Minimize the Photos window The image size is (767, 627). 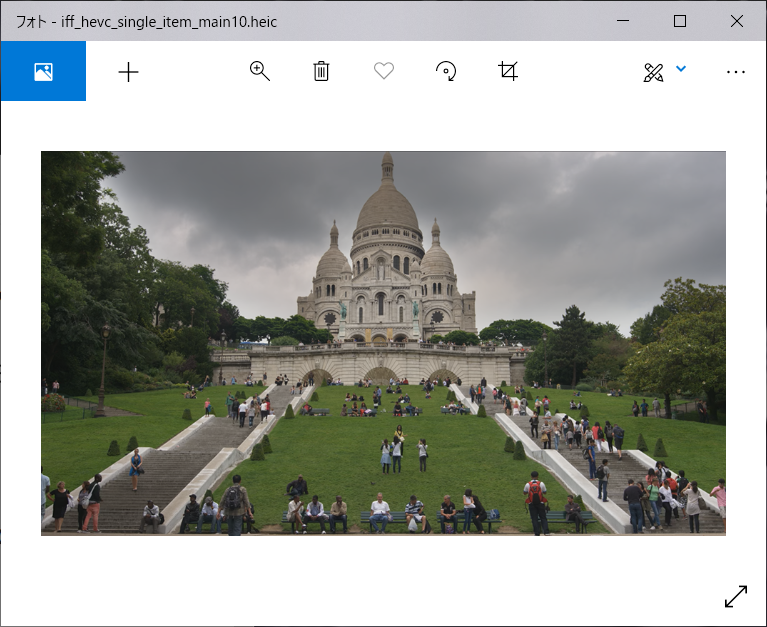coord(623,21)
